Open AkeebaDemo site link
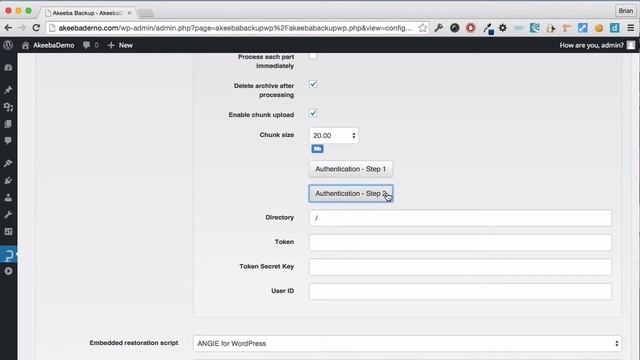Viewport: 640px width, 360px height. [x=48, y=45]
